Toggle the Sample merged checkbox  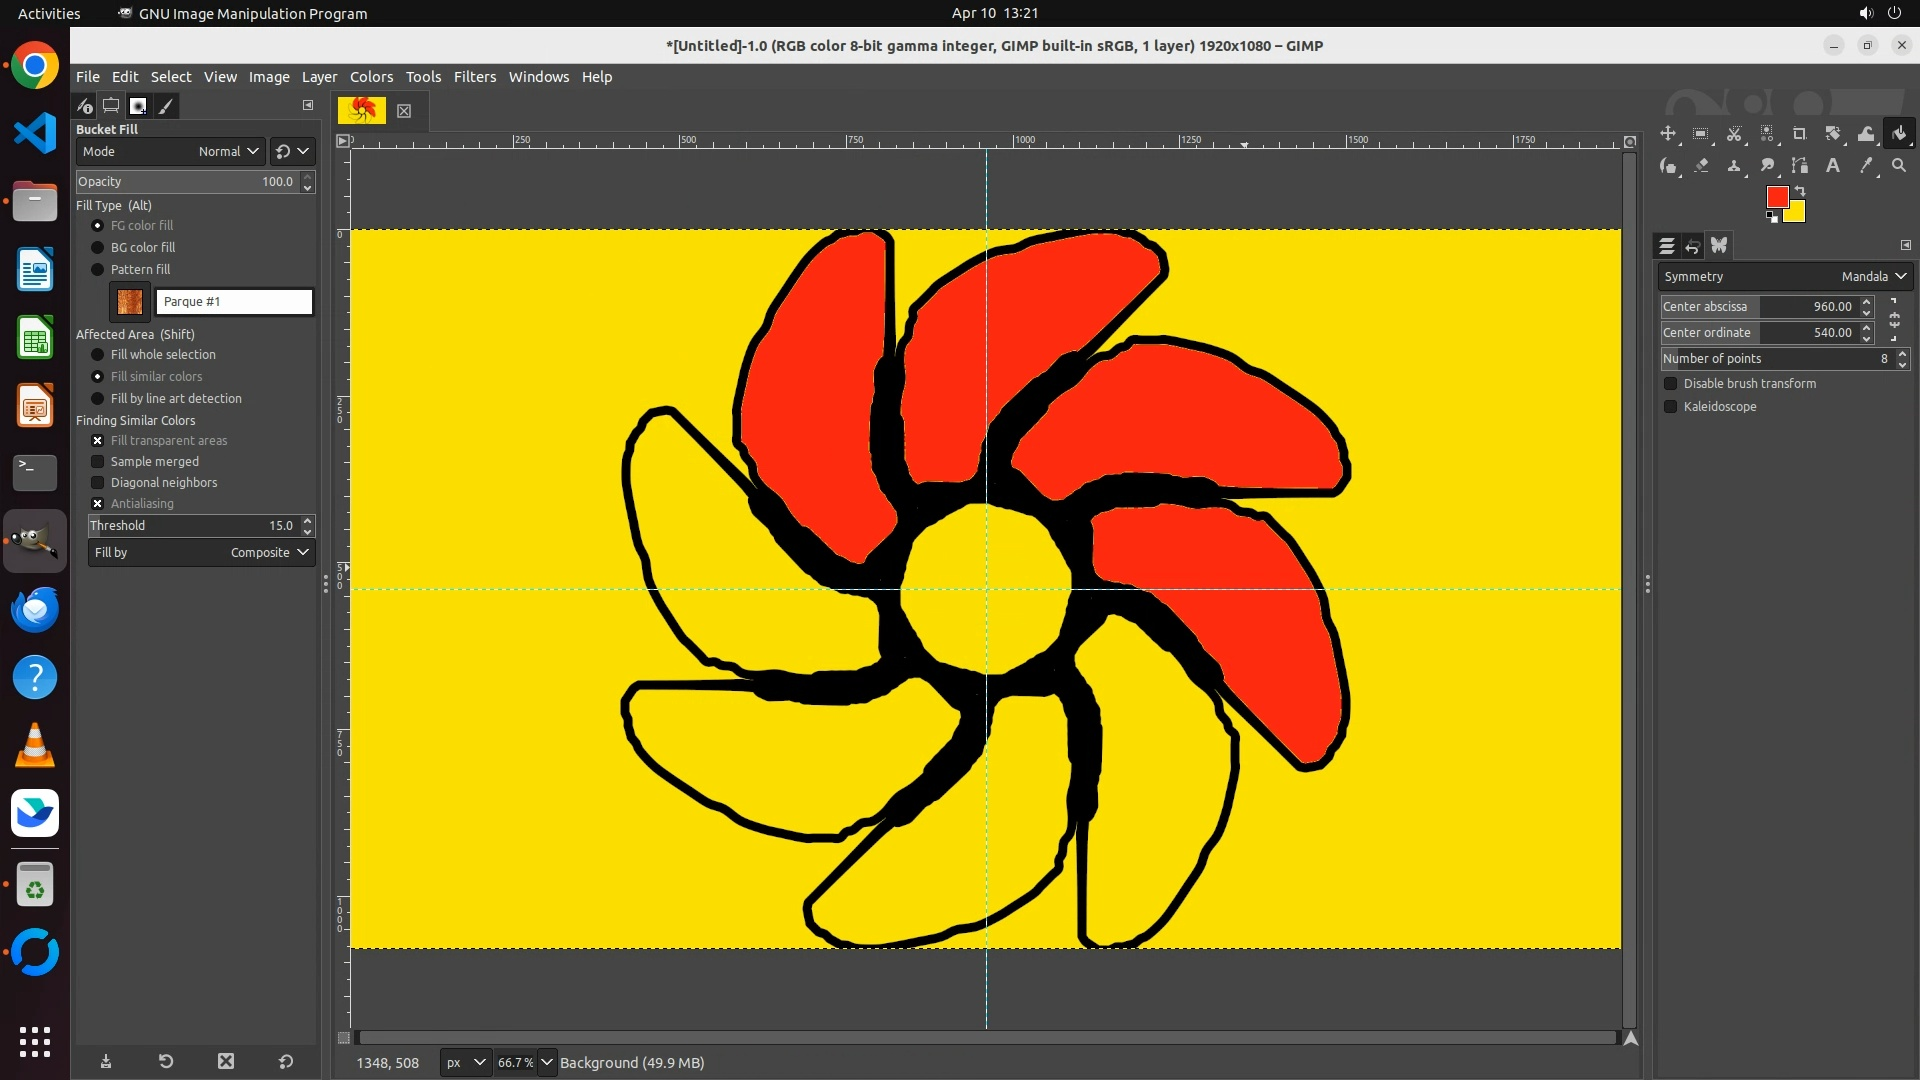(98, 462)
